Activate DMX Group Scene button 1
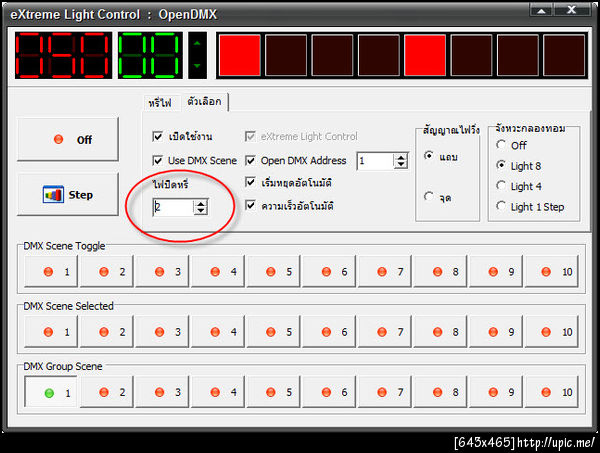 click(x=51, y=392)
